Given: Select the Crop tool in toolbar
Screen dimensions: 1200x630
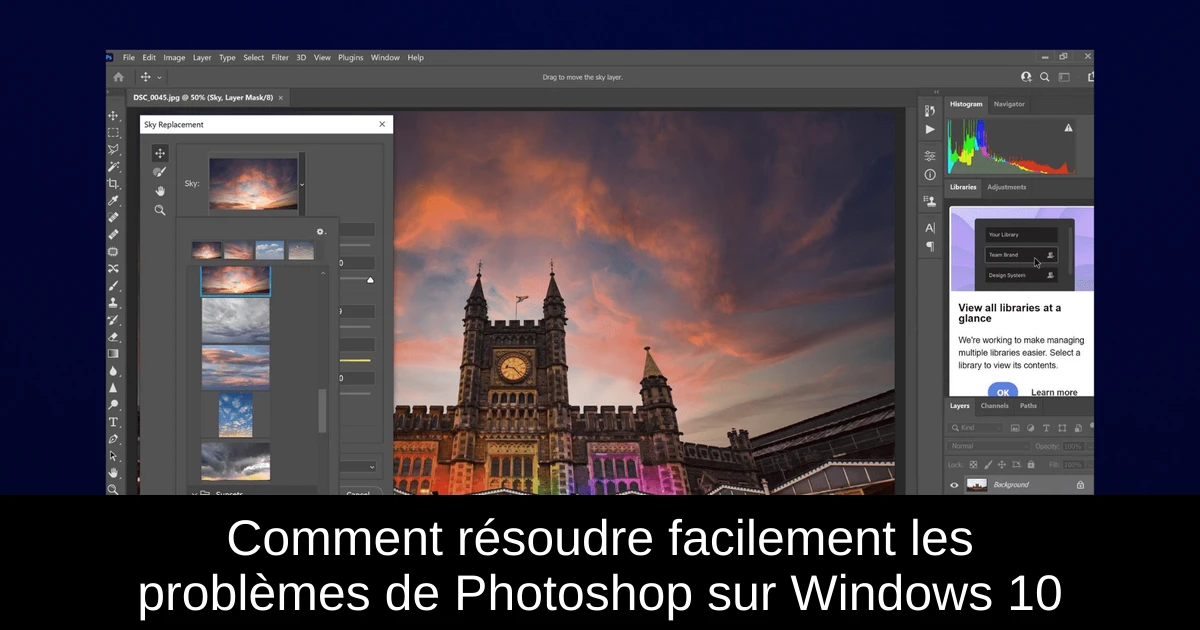Looking at the screenshot, I should tap(113, 183).
